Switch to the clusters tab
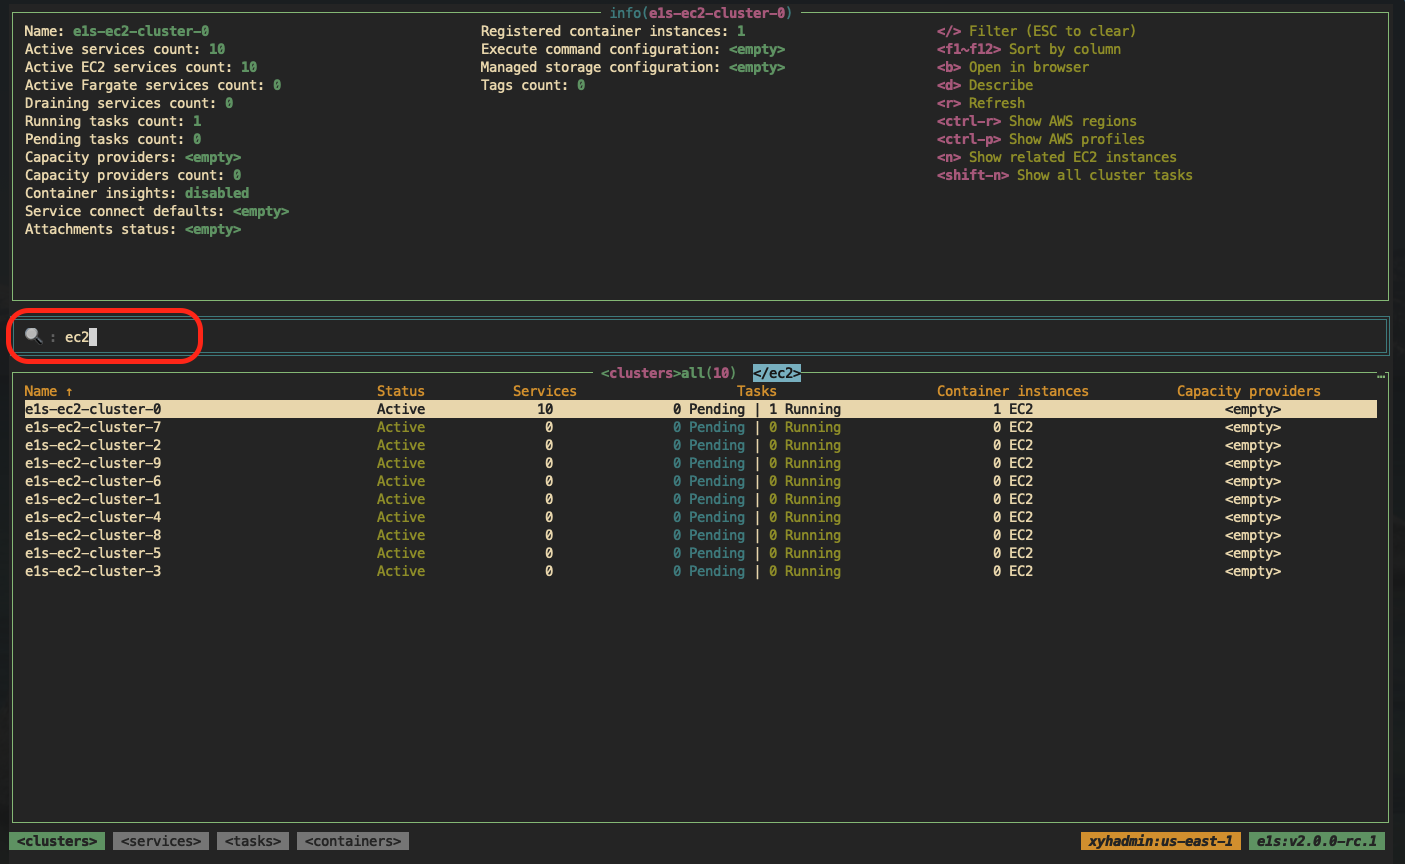The height and width of the screenshot is (864, 1405). [57, 841]
